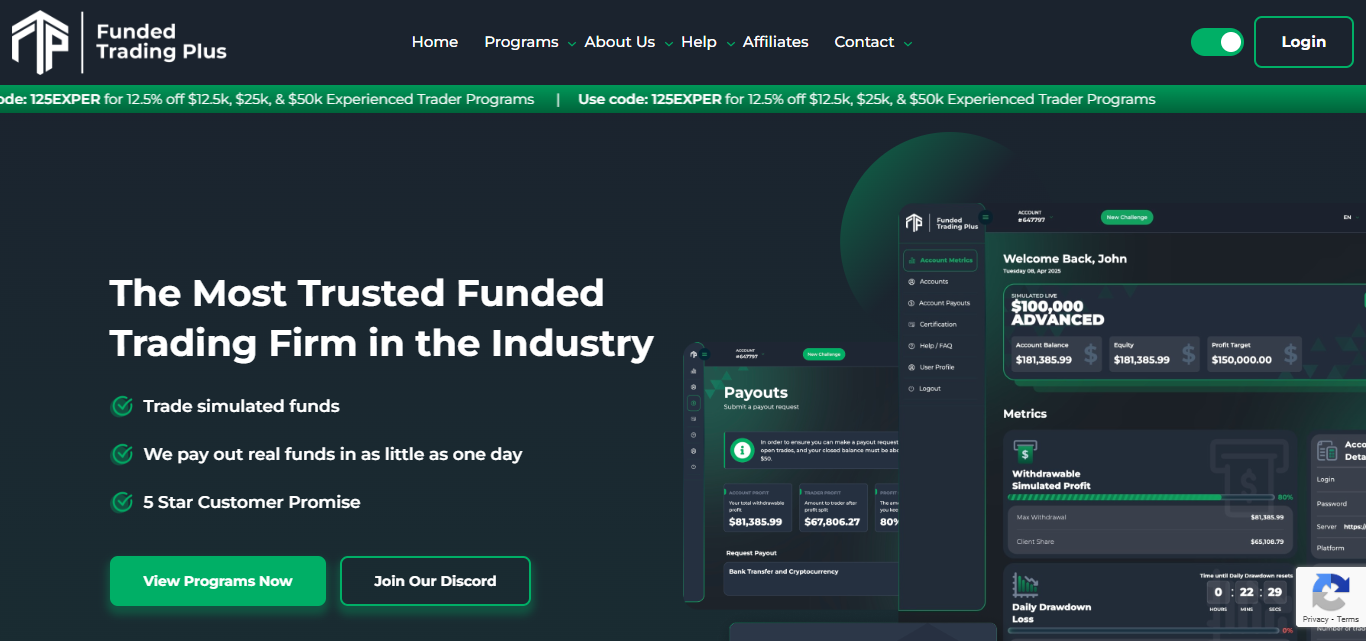Select Account Metrics in dashboard preview sidebar
The height and width of the screenshot is (641, 1366).
point(940,260)
